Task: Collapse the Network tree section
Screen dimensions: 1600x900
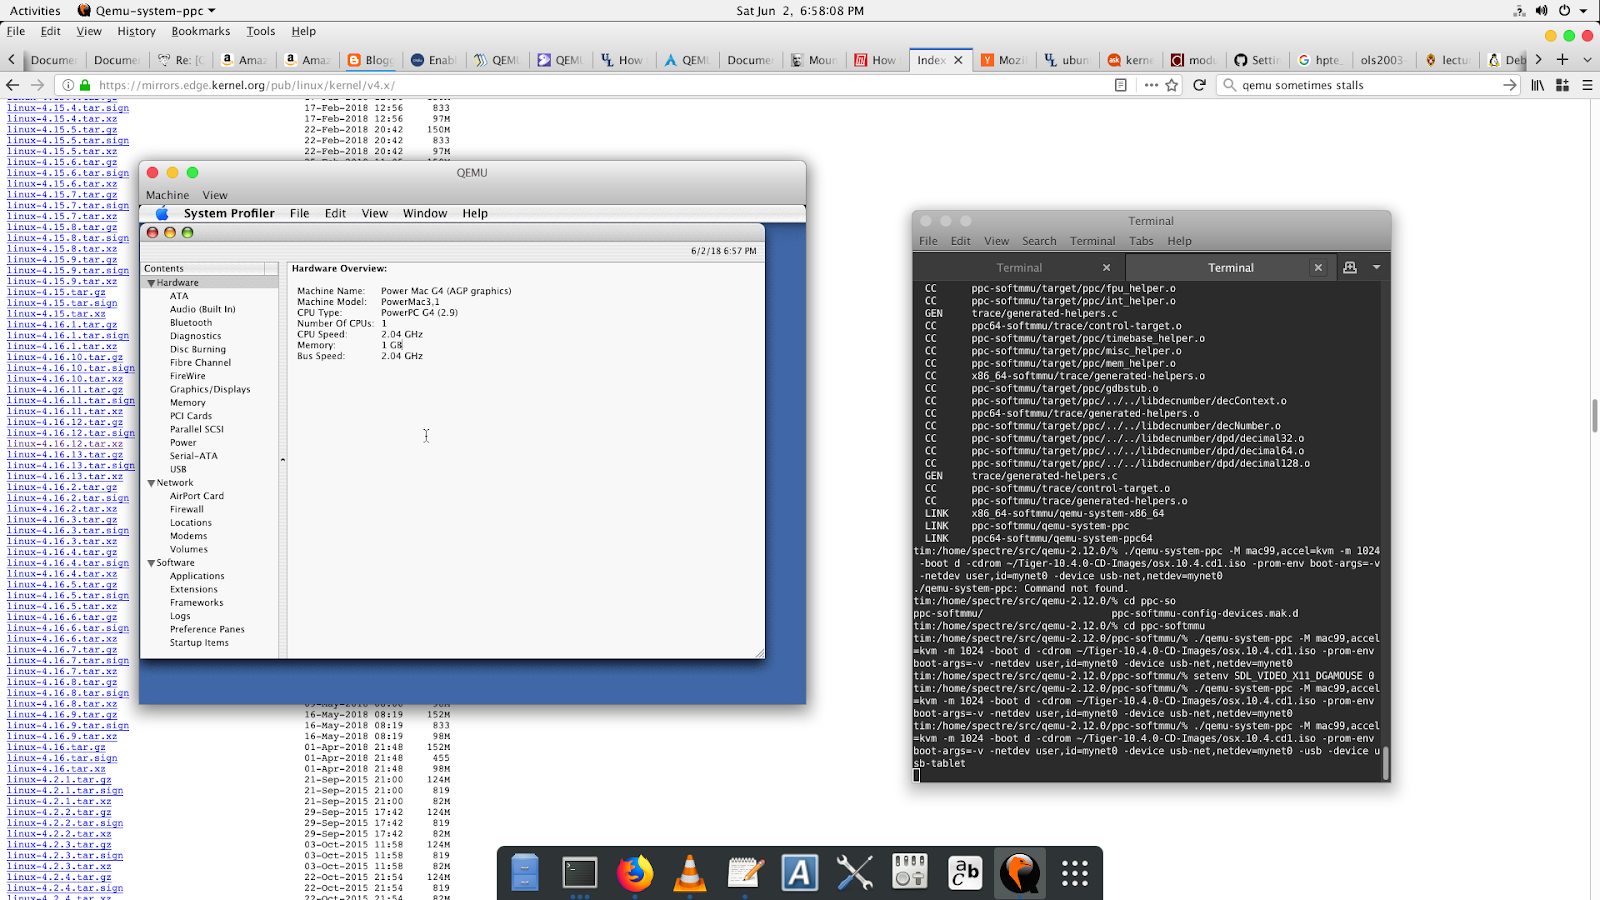Action: 152,483
